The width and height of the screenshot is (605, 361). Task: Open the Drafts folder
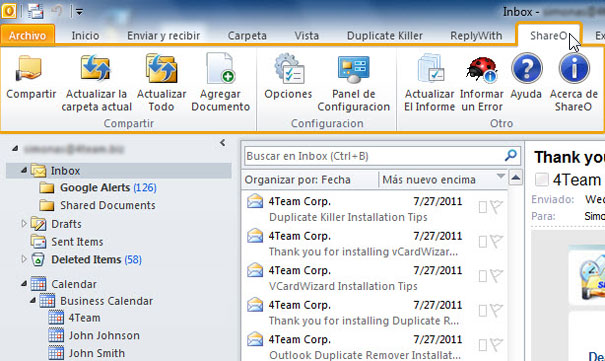pos(66,224)
